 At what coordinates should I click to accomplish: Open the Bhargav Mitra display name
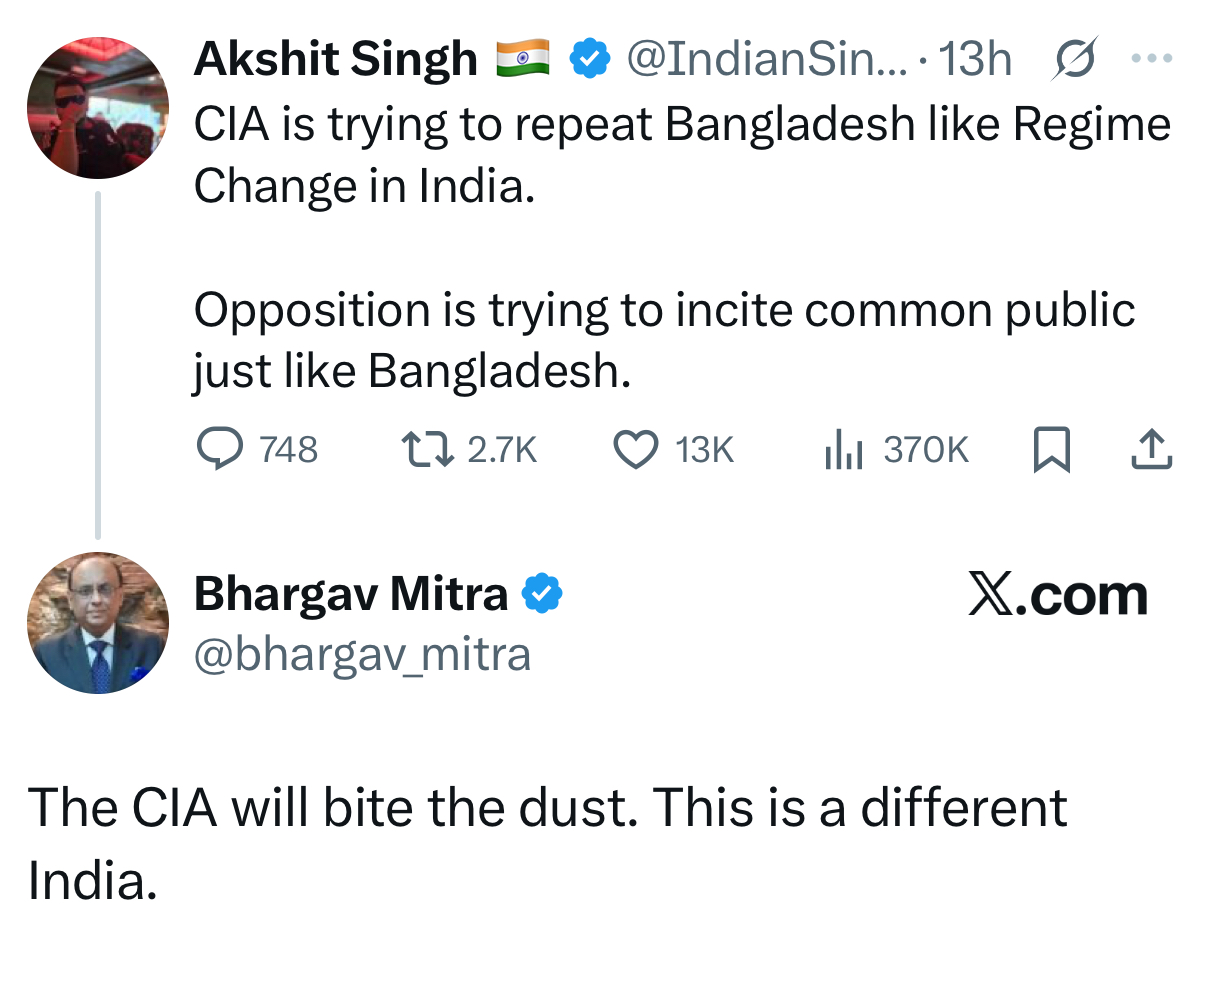(351, 594)
